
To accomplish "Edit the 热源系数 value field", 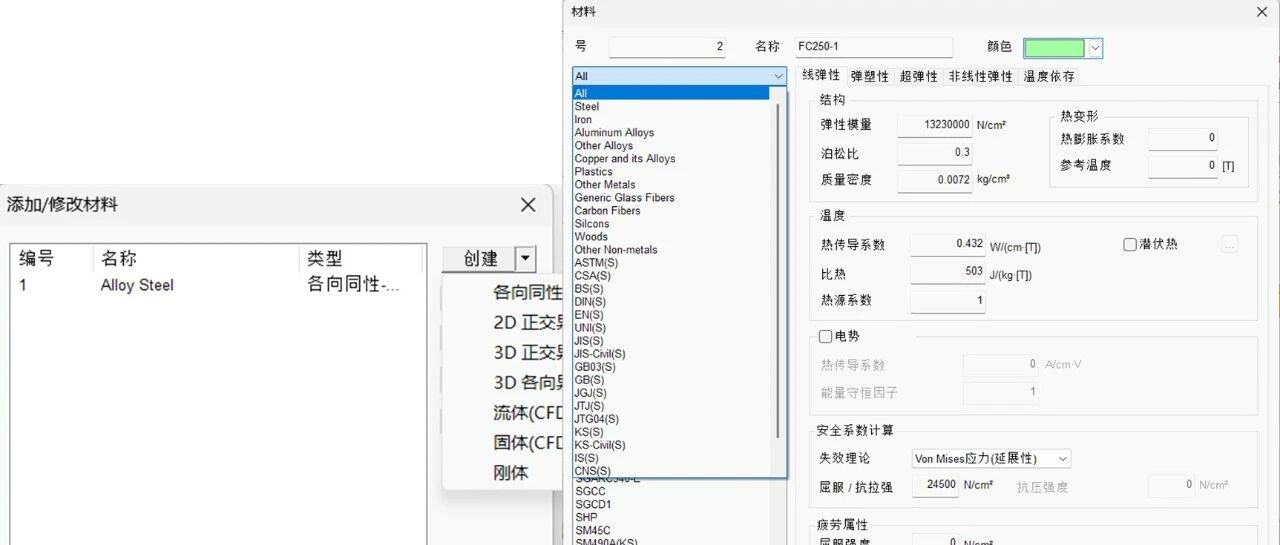I will click(x=948, y=300).
